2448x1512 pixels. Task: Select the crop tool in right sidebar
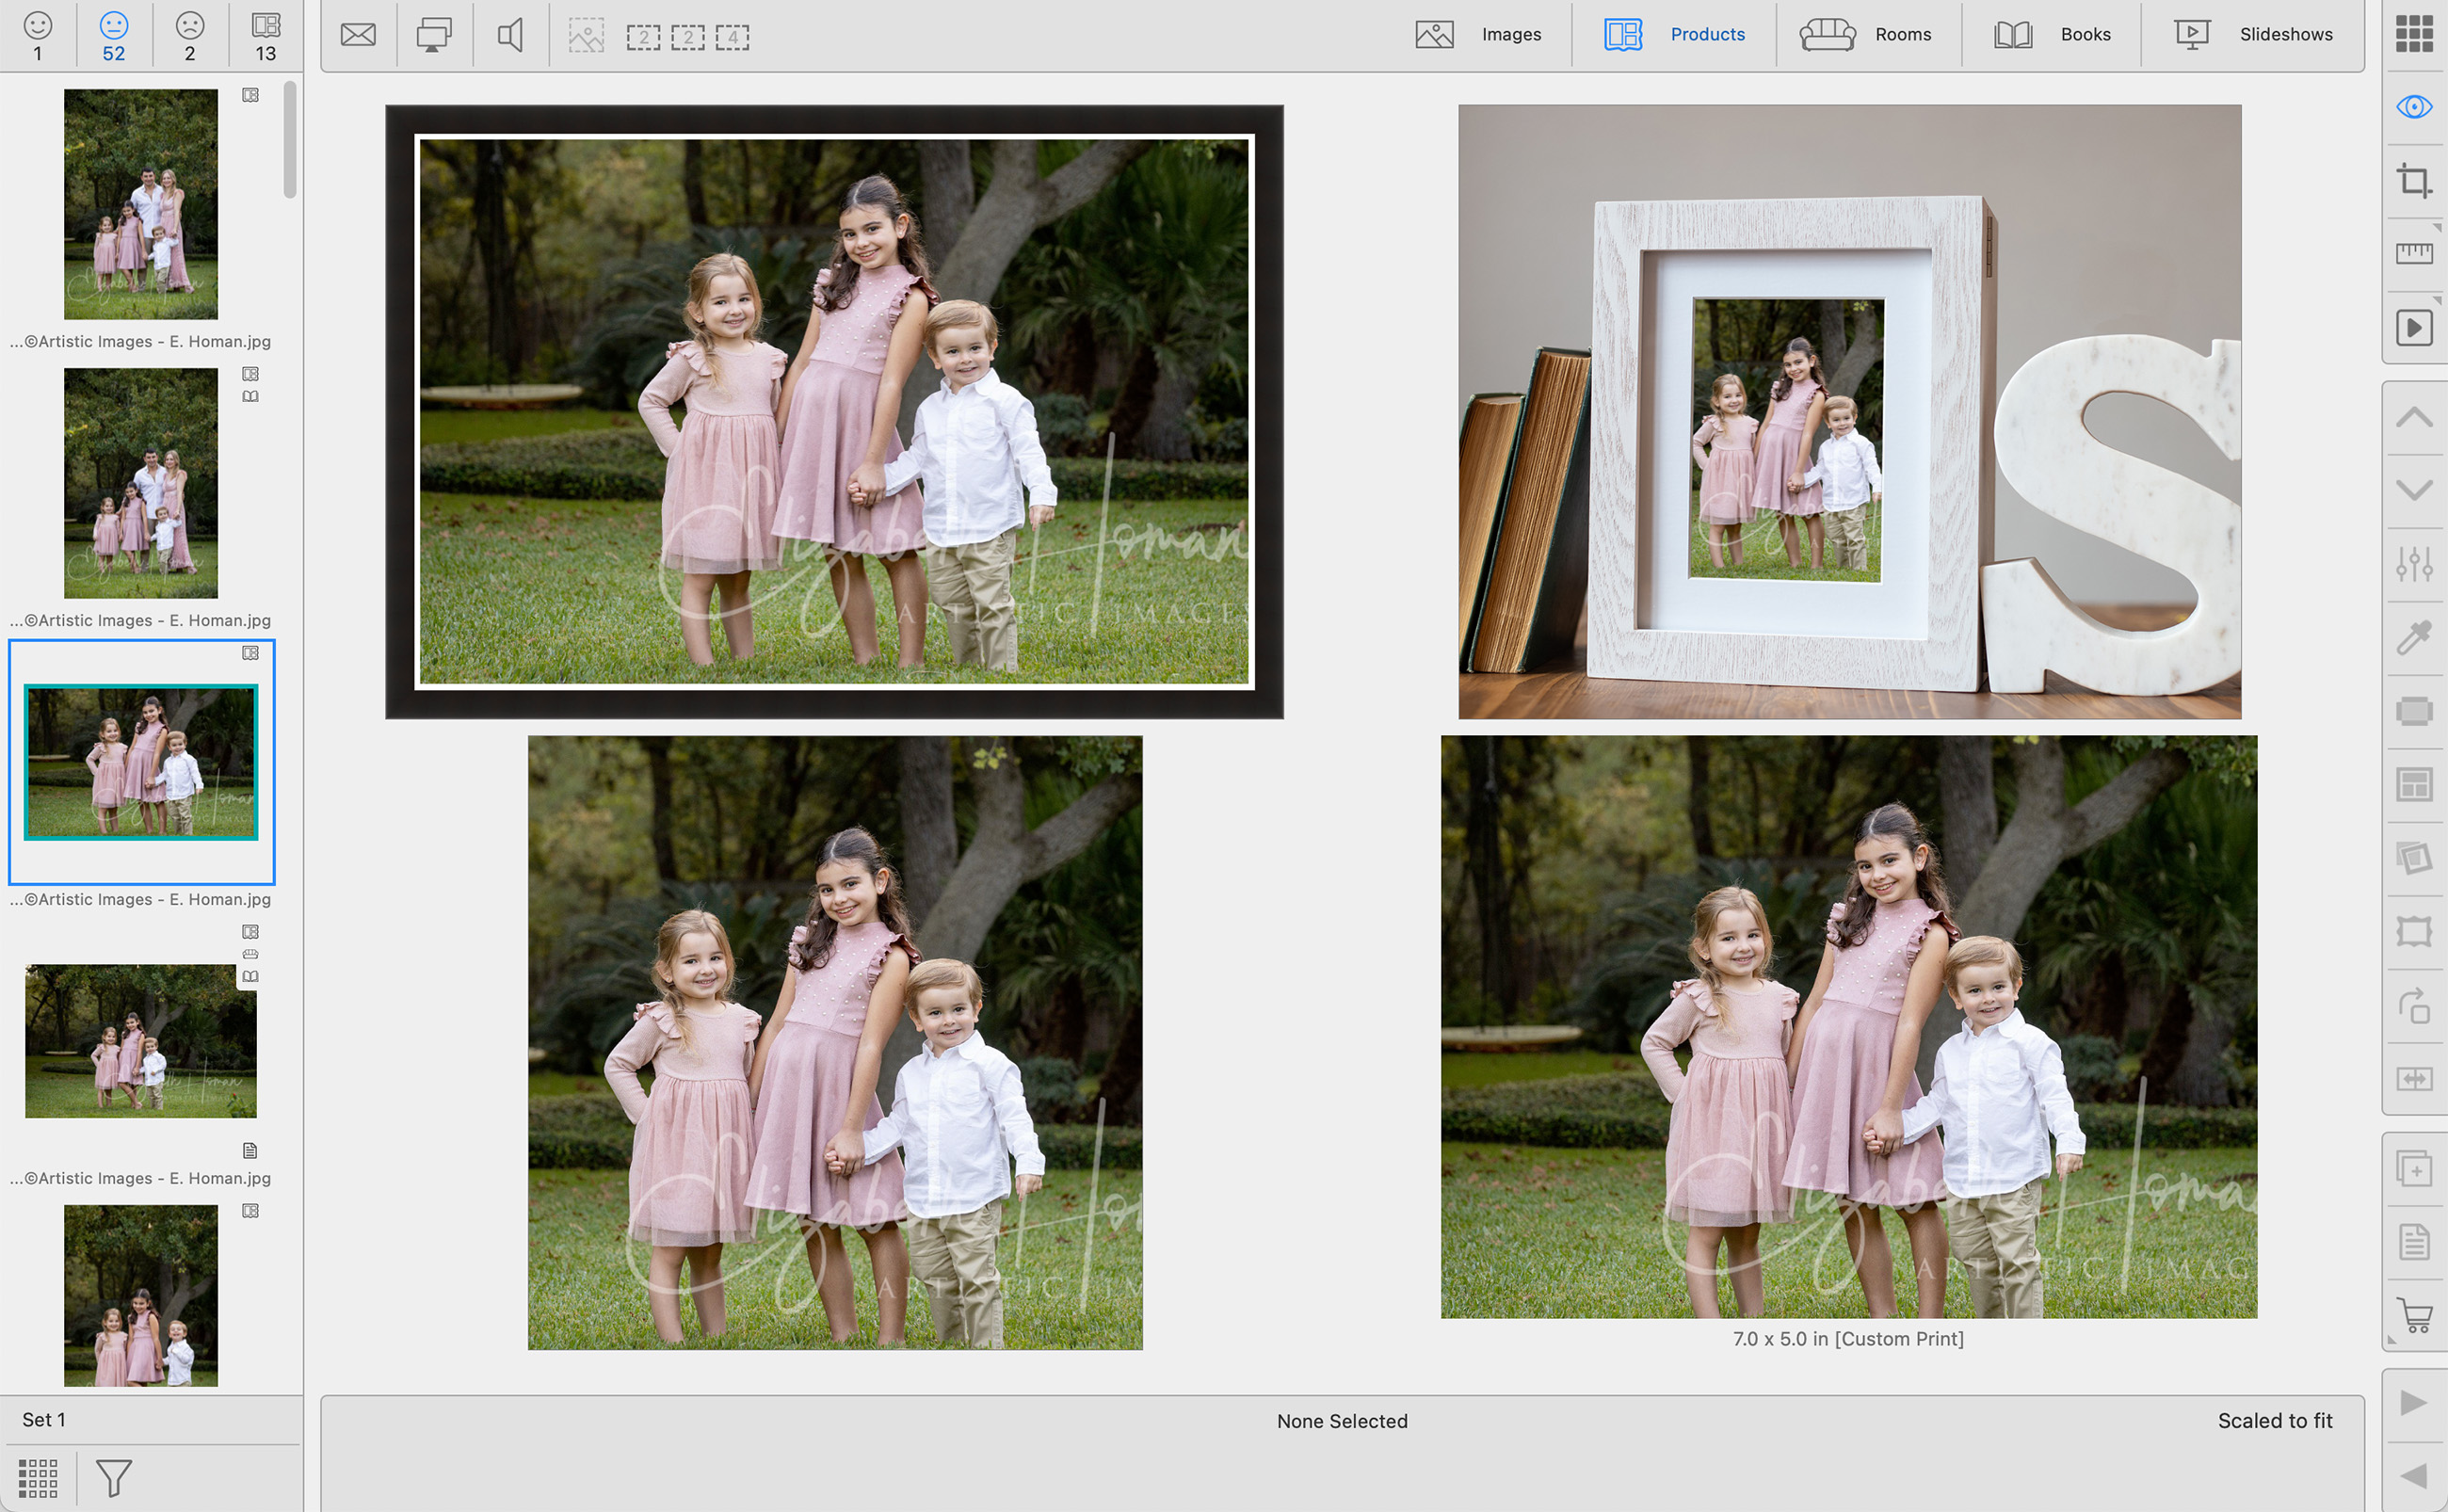tap(2414, 181)
